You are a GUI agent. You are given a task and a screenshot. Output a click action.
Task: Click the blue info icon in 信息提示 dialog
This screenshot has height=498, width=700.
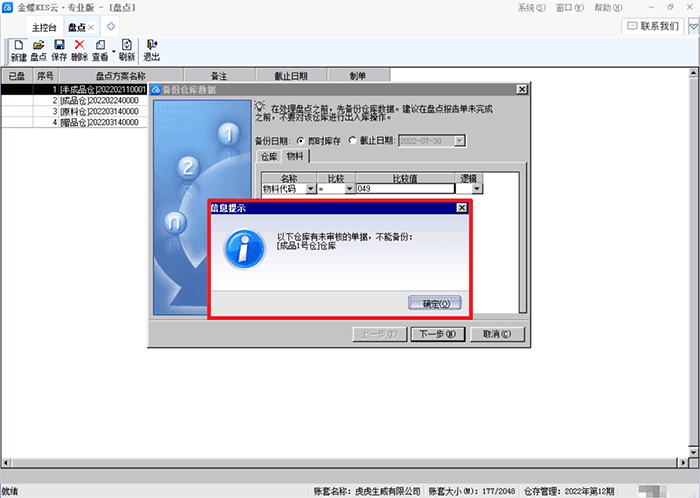click(244, 249)
